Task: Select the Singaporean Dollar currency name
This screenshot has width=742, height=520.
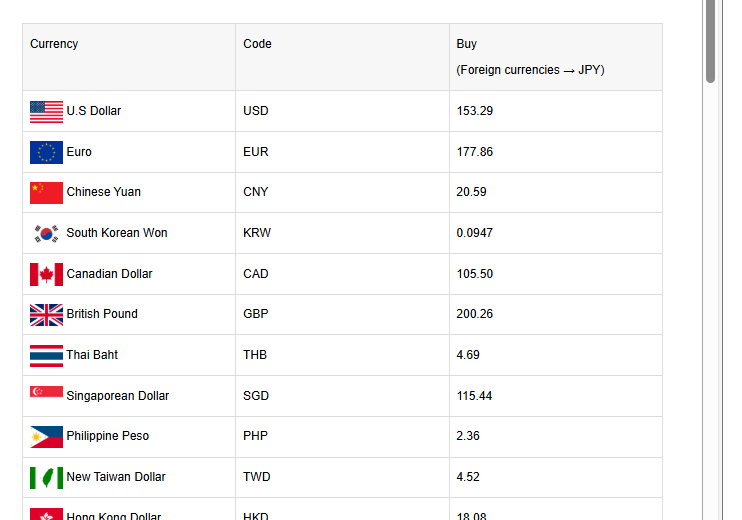Action: 118,396
